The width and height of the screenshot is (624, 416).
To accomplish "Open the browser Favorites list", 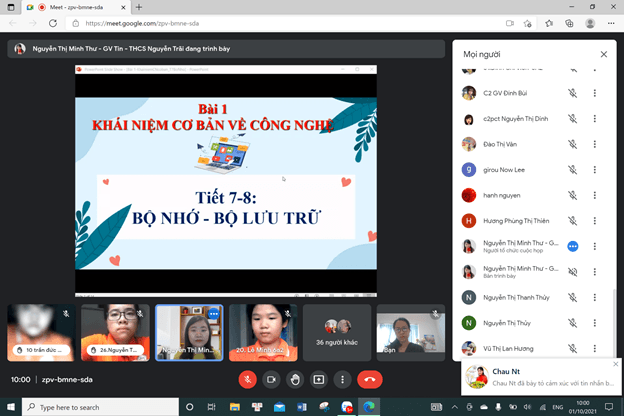I will coord(549,23).
